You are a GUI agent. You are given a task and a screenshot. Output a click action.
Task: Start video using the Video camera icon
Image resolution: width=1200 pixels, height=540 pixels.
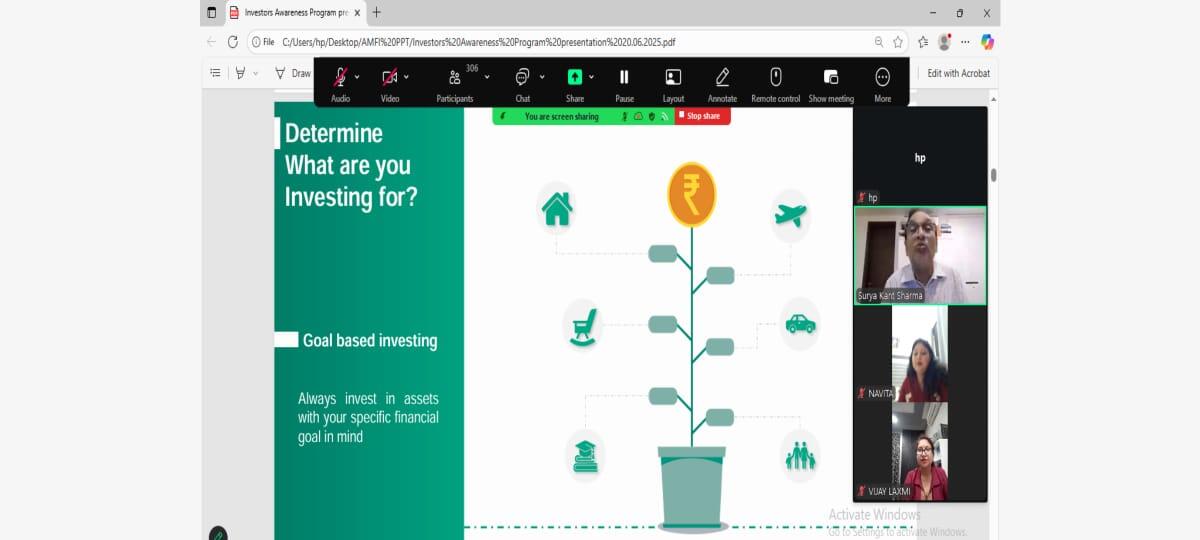pyautogui.click(x=389, y=78)
